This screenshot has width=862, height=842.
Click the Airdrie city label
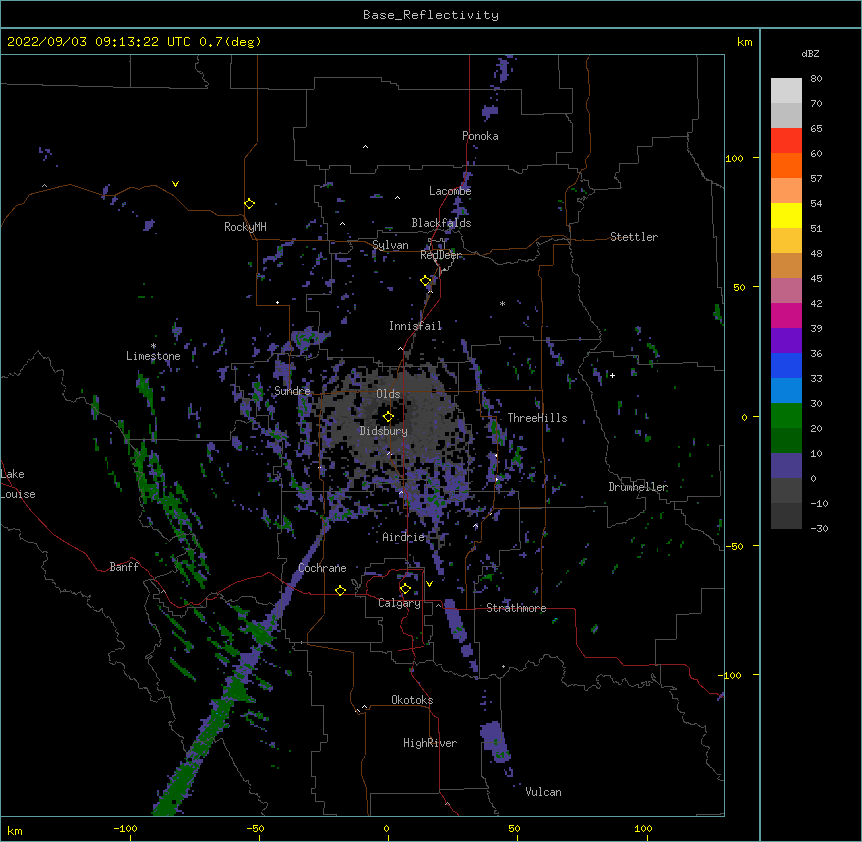(x=404, y=537)
